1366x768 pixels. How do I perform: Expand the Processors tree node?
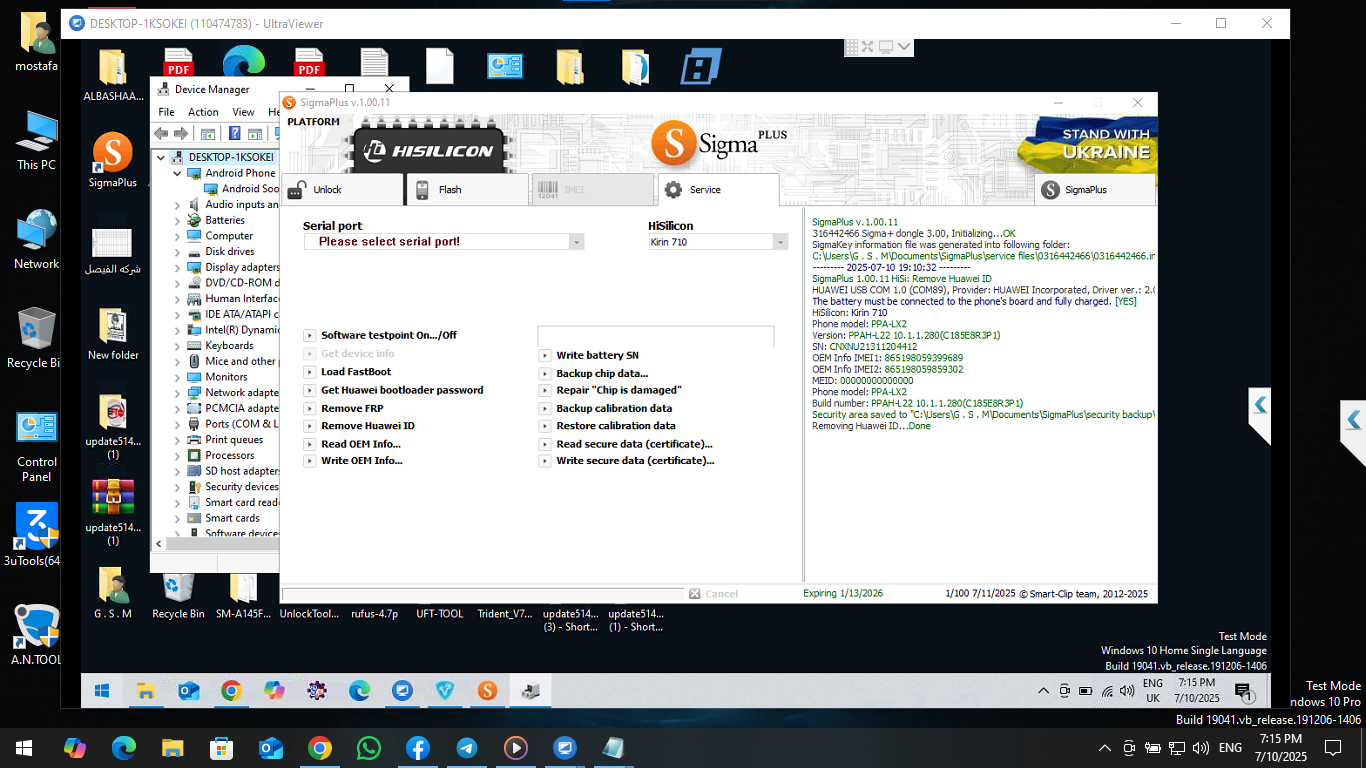click(178, 455)
